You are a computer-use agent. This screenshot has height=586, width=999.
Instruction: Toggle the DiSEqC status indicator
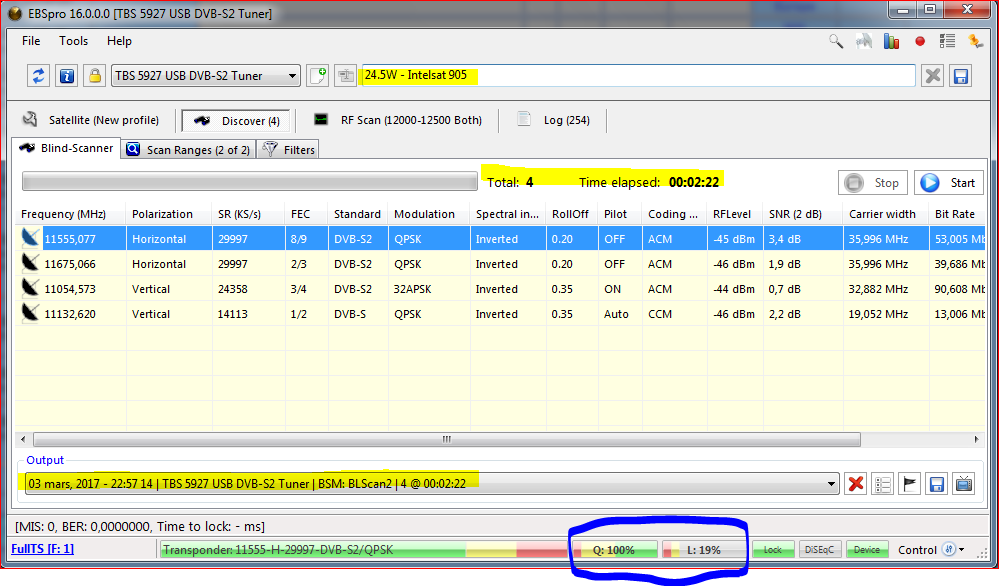click(x=820, y=550)
